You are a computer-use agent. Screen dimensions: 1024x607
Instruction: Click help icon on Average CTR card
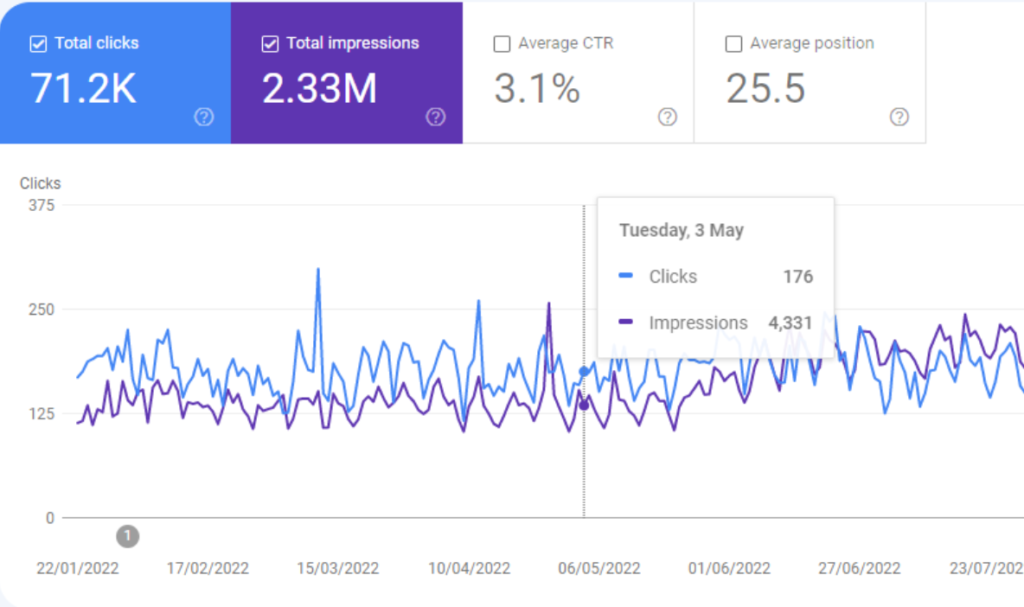click(667, 117)
